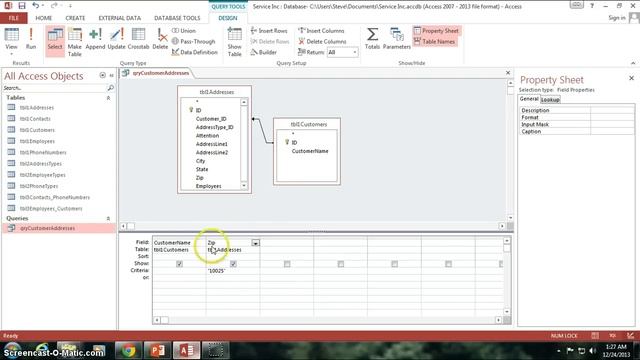Open PowerPoint from the taskbar
Viewport: 640px width, 360px height.
[x=157, y=350]
